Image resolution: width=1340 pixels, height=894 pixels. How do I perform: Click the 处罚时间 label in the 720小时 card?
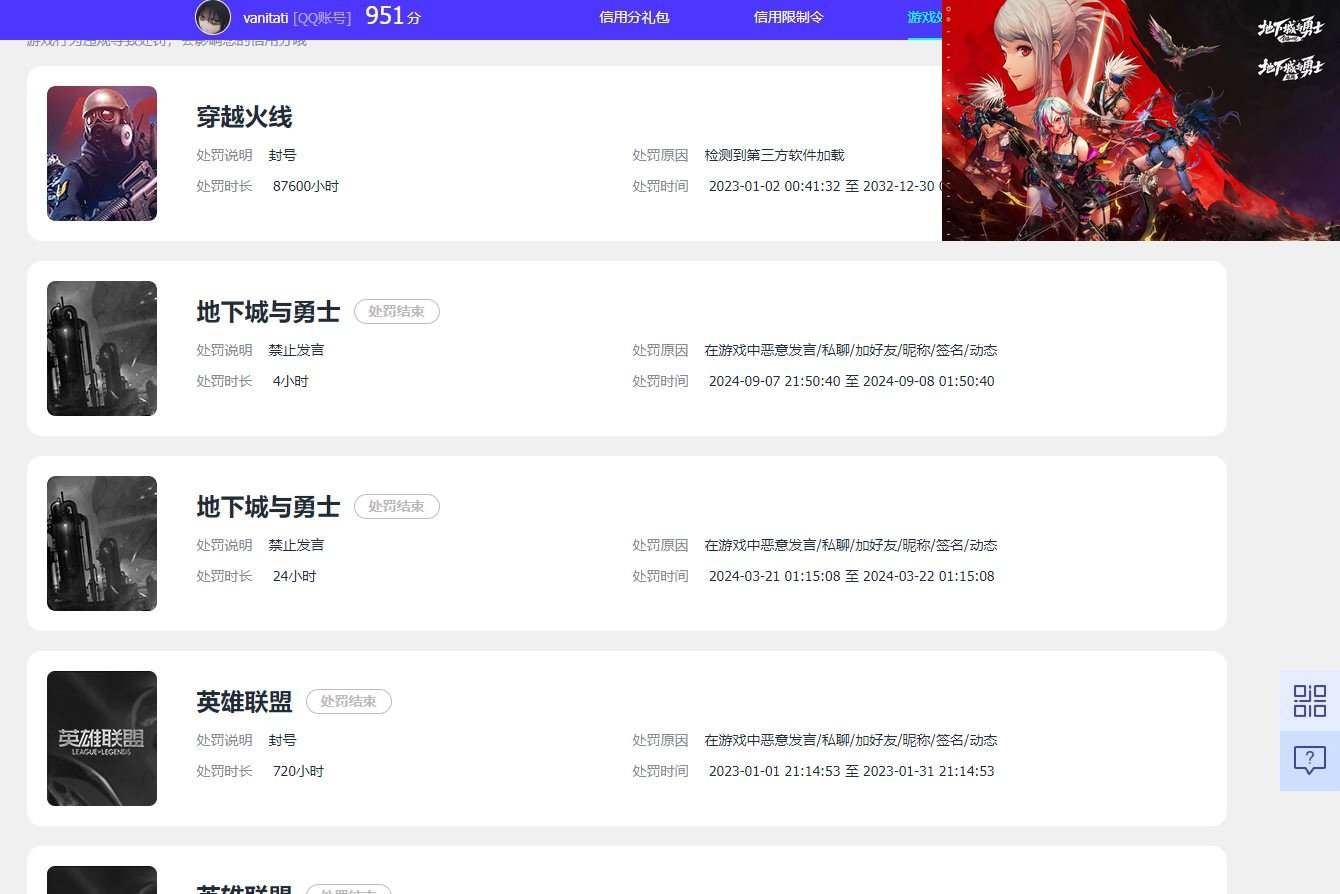click(660, 771)
